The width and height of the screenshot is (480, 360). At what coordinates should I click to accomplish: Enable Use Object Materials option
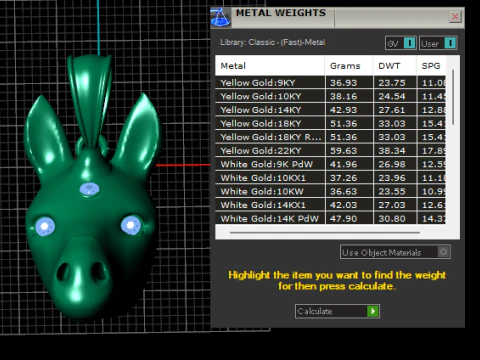click(x=395, y=252)
